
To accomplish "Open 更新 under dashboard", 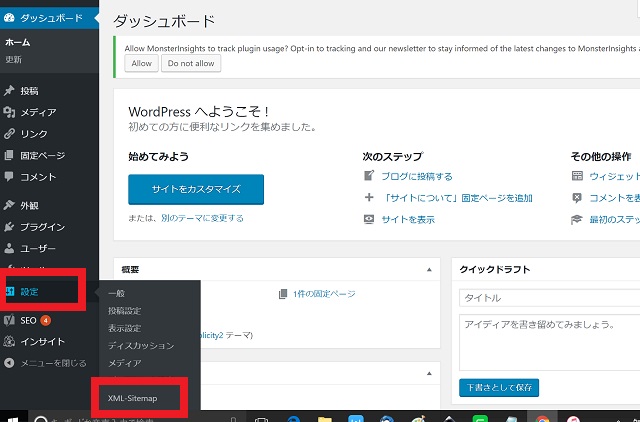I will (13, 60).
